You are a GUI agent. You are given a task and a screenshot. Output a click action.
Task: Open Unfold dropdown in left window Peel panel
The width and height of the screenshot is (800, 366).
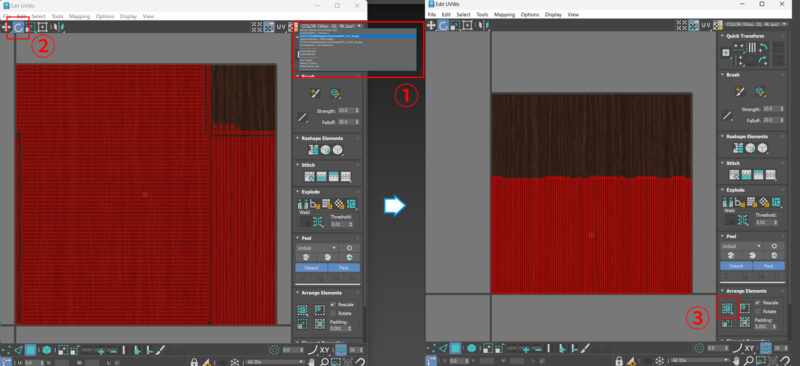tap(318, 248)
